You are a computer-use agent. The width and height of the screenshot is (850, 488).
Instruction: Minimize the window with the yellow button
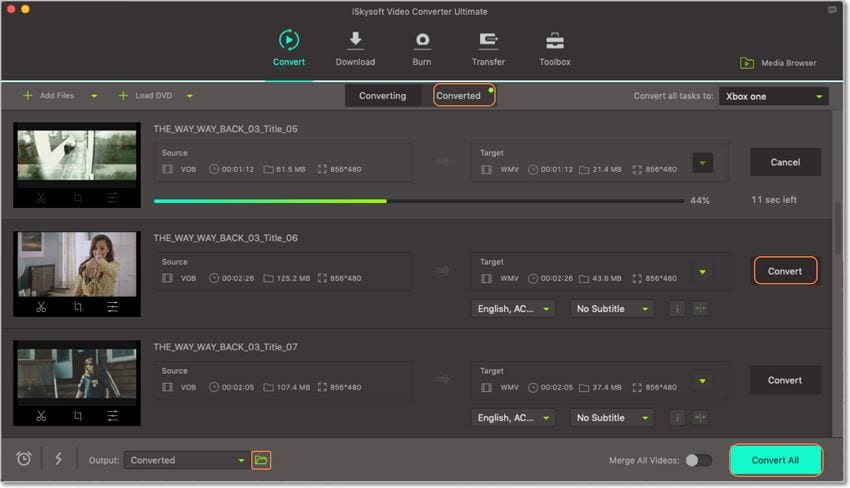click(x=25, y=9)
